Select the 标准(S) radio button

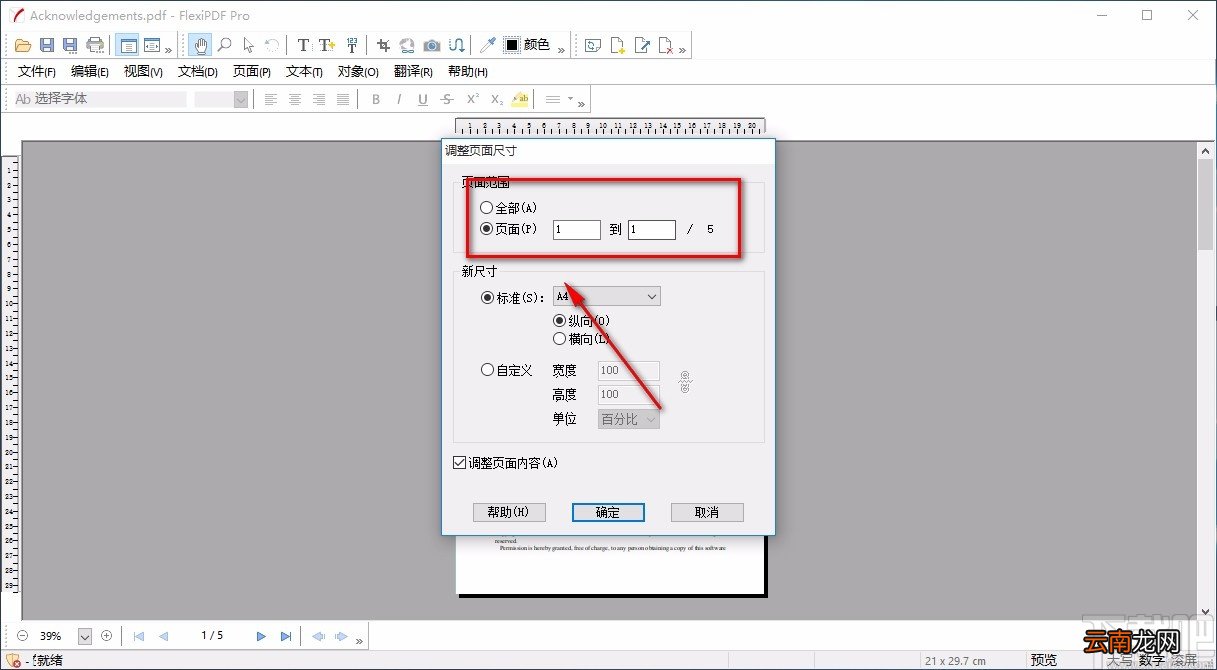[x=487, y=297]
